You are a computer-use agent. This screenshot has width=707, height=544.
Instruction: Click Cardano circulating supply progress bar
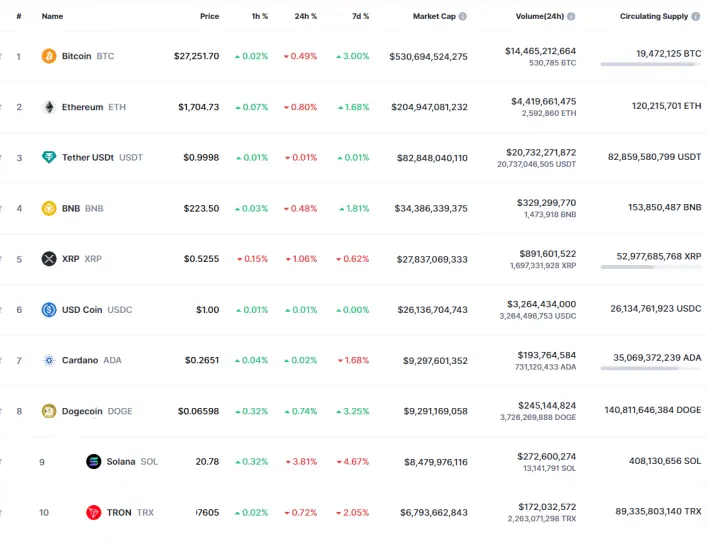[x=651, y=369]
